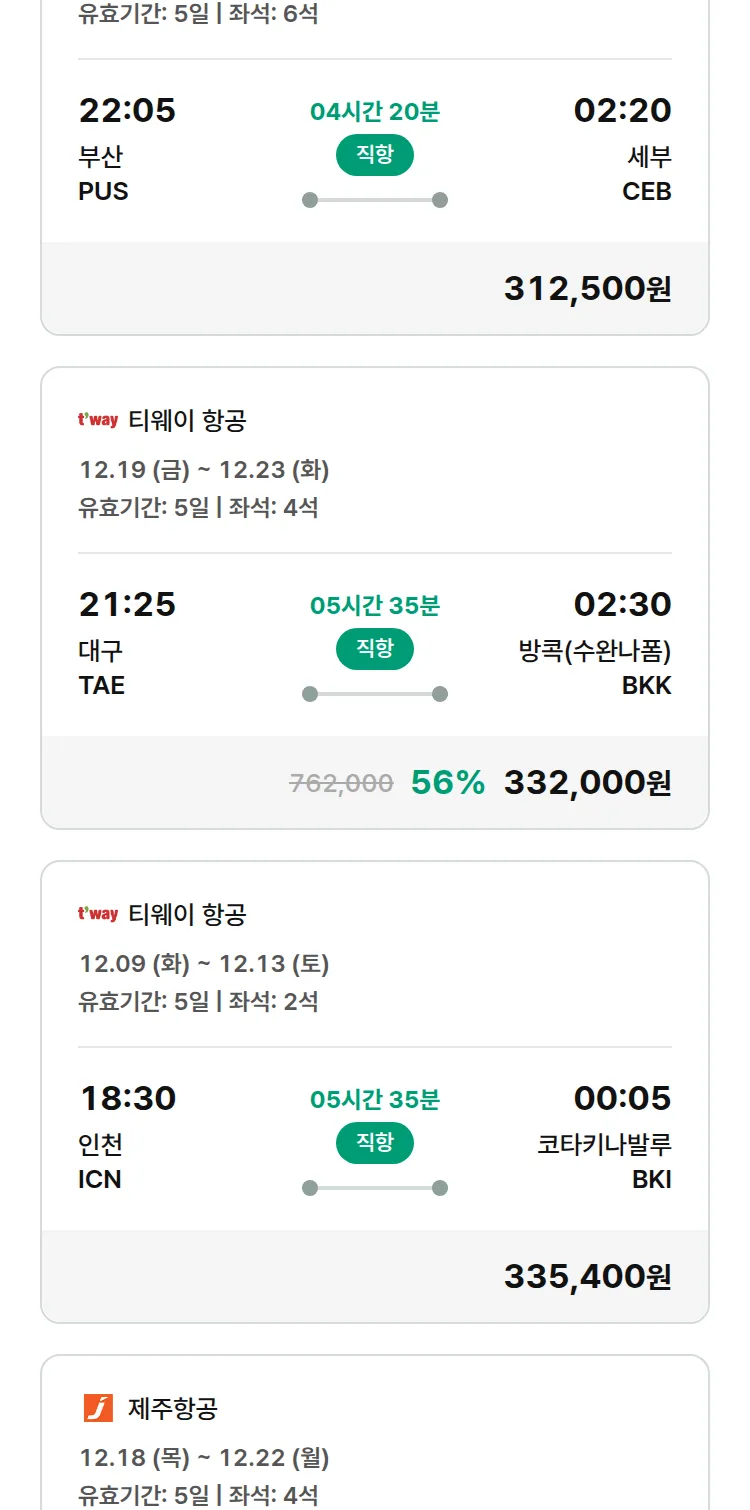Tap 직항 badge on the Incheon–Kota Kinabalu flight
The height and width of the screenshot is (1510, 750).
tap(374, 1143)
